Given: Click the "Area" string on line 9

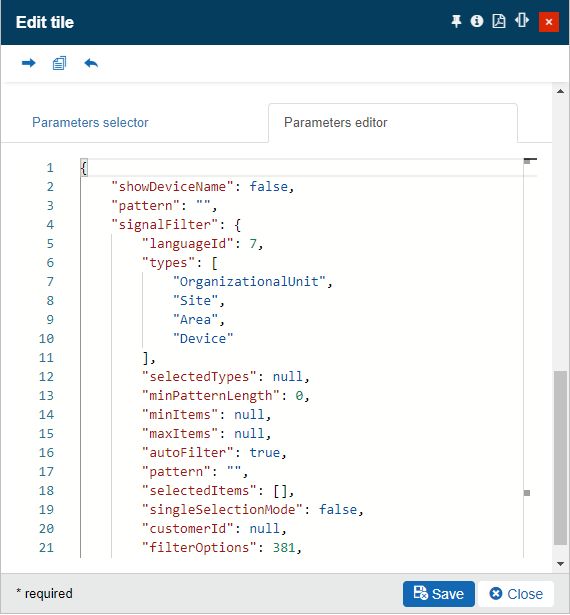Looking at the screenshot, I should click(x=195, y=320).
